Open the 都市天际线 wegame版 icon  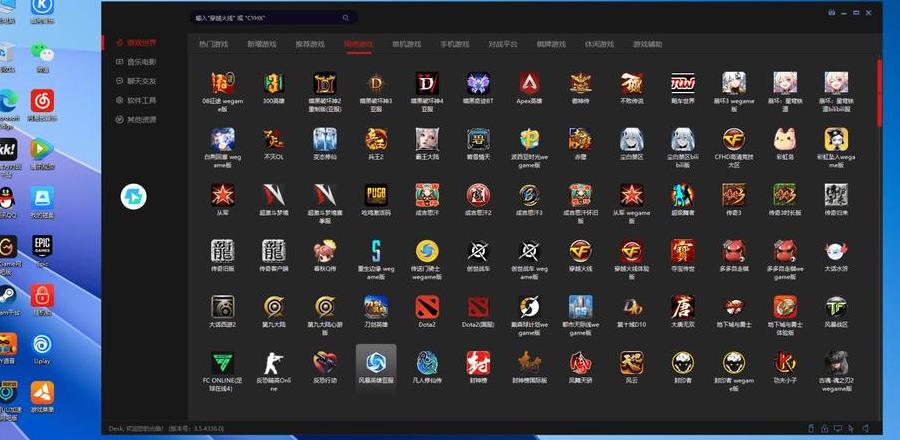click(x=580, y=307)
